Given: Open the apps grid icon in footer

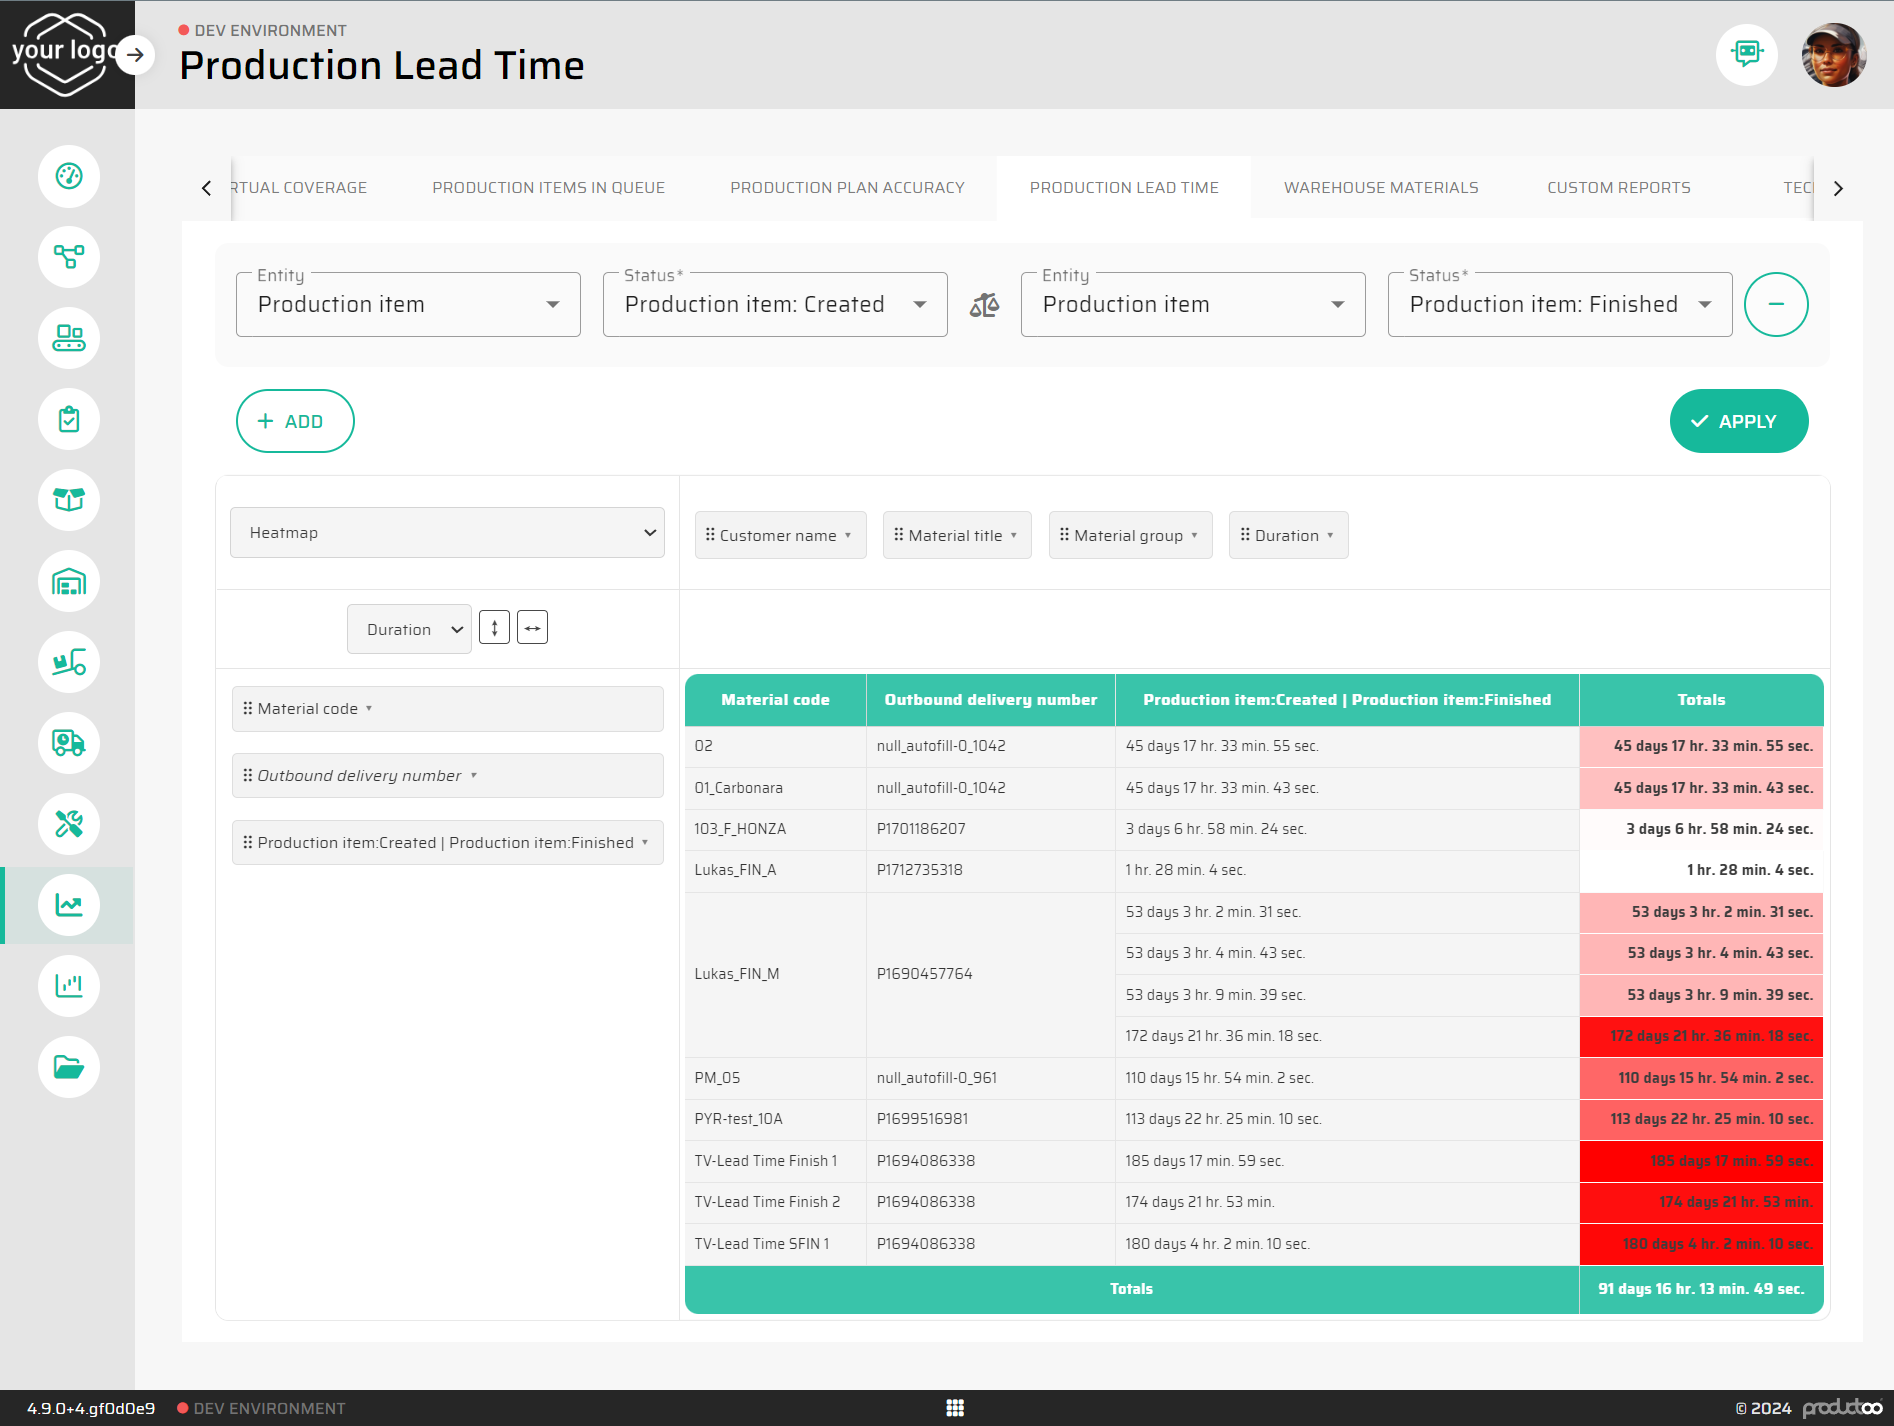Looking at the screenshot, I should pos(955,1408).
